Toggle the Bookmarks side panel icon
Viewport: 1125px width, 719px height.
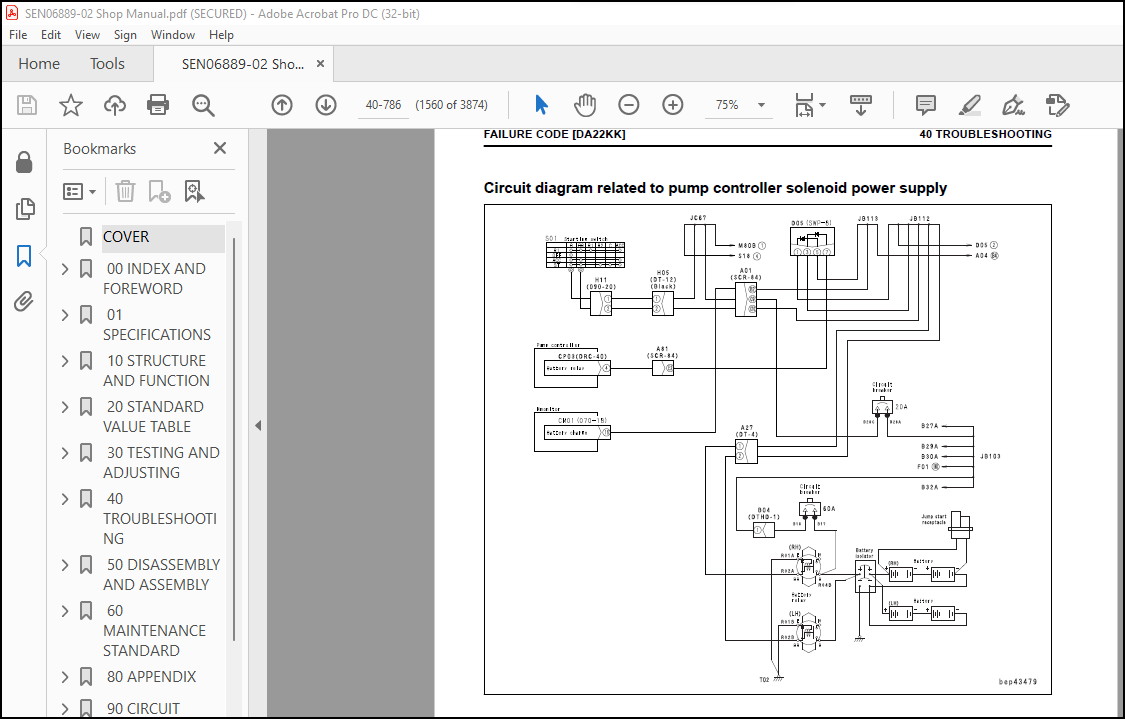(24, 255)
